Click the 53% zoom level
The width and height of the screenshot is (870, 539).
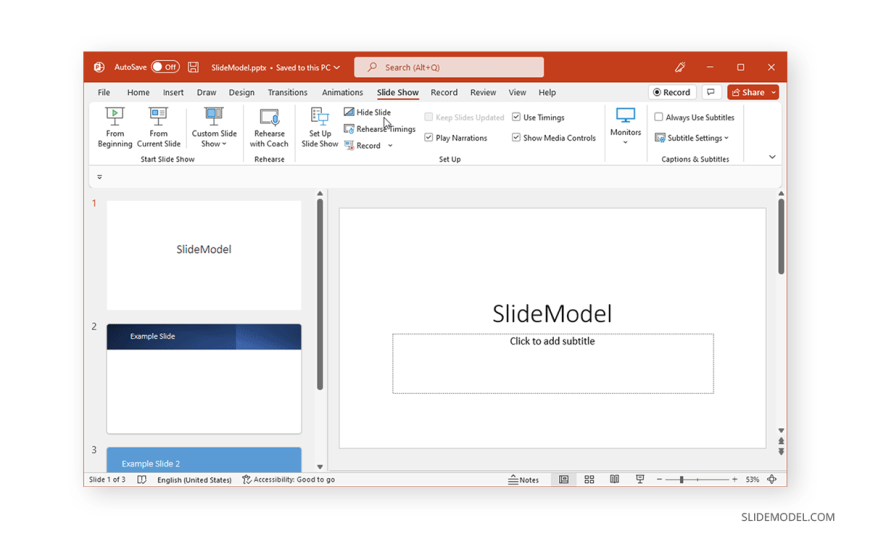tap(752, 480)
